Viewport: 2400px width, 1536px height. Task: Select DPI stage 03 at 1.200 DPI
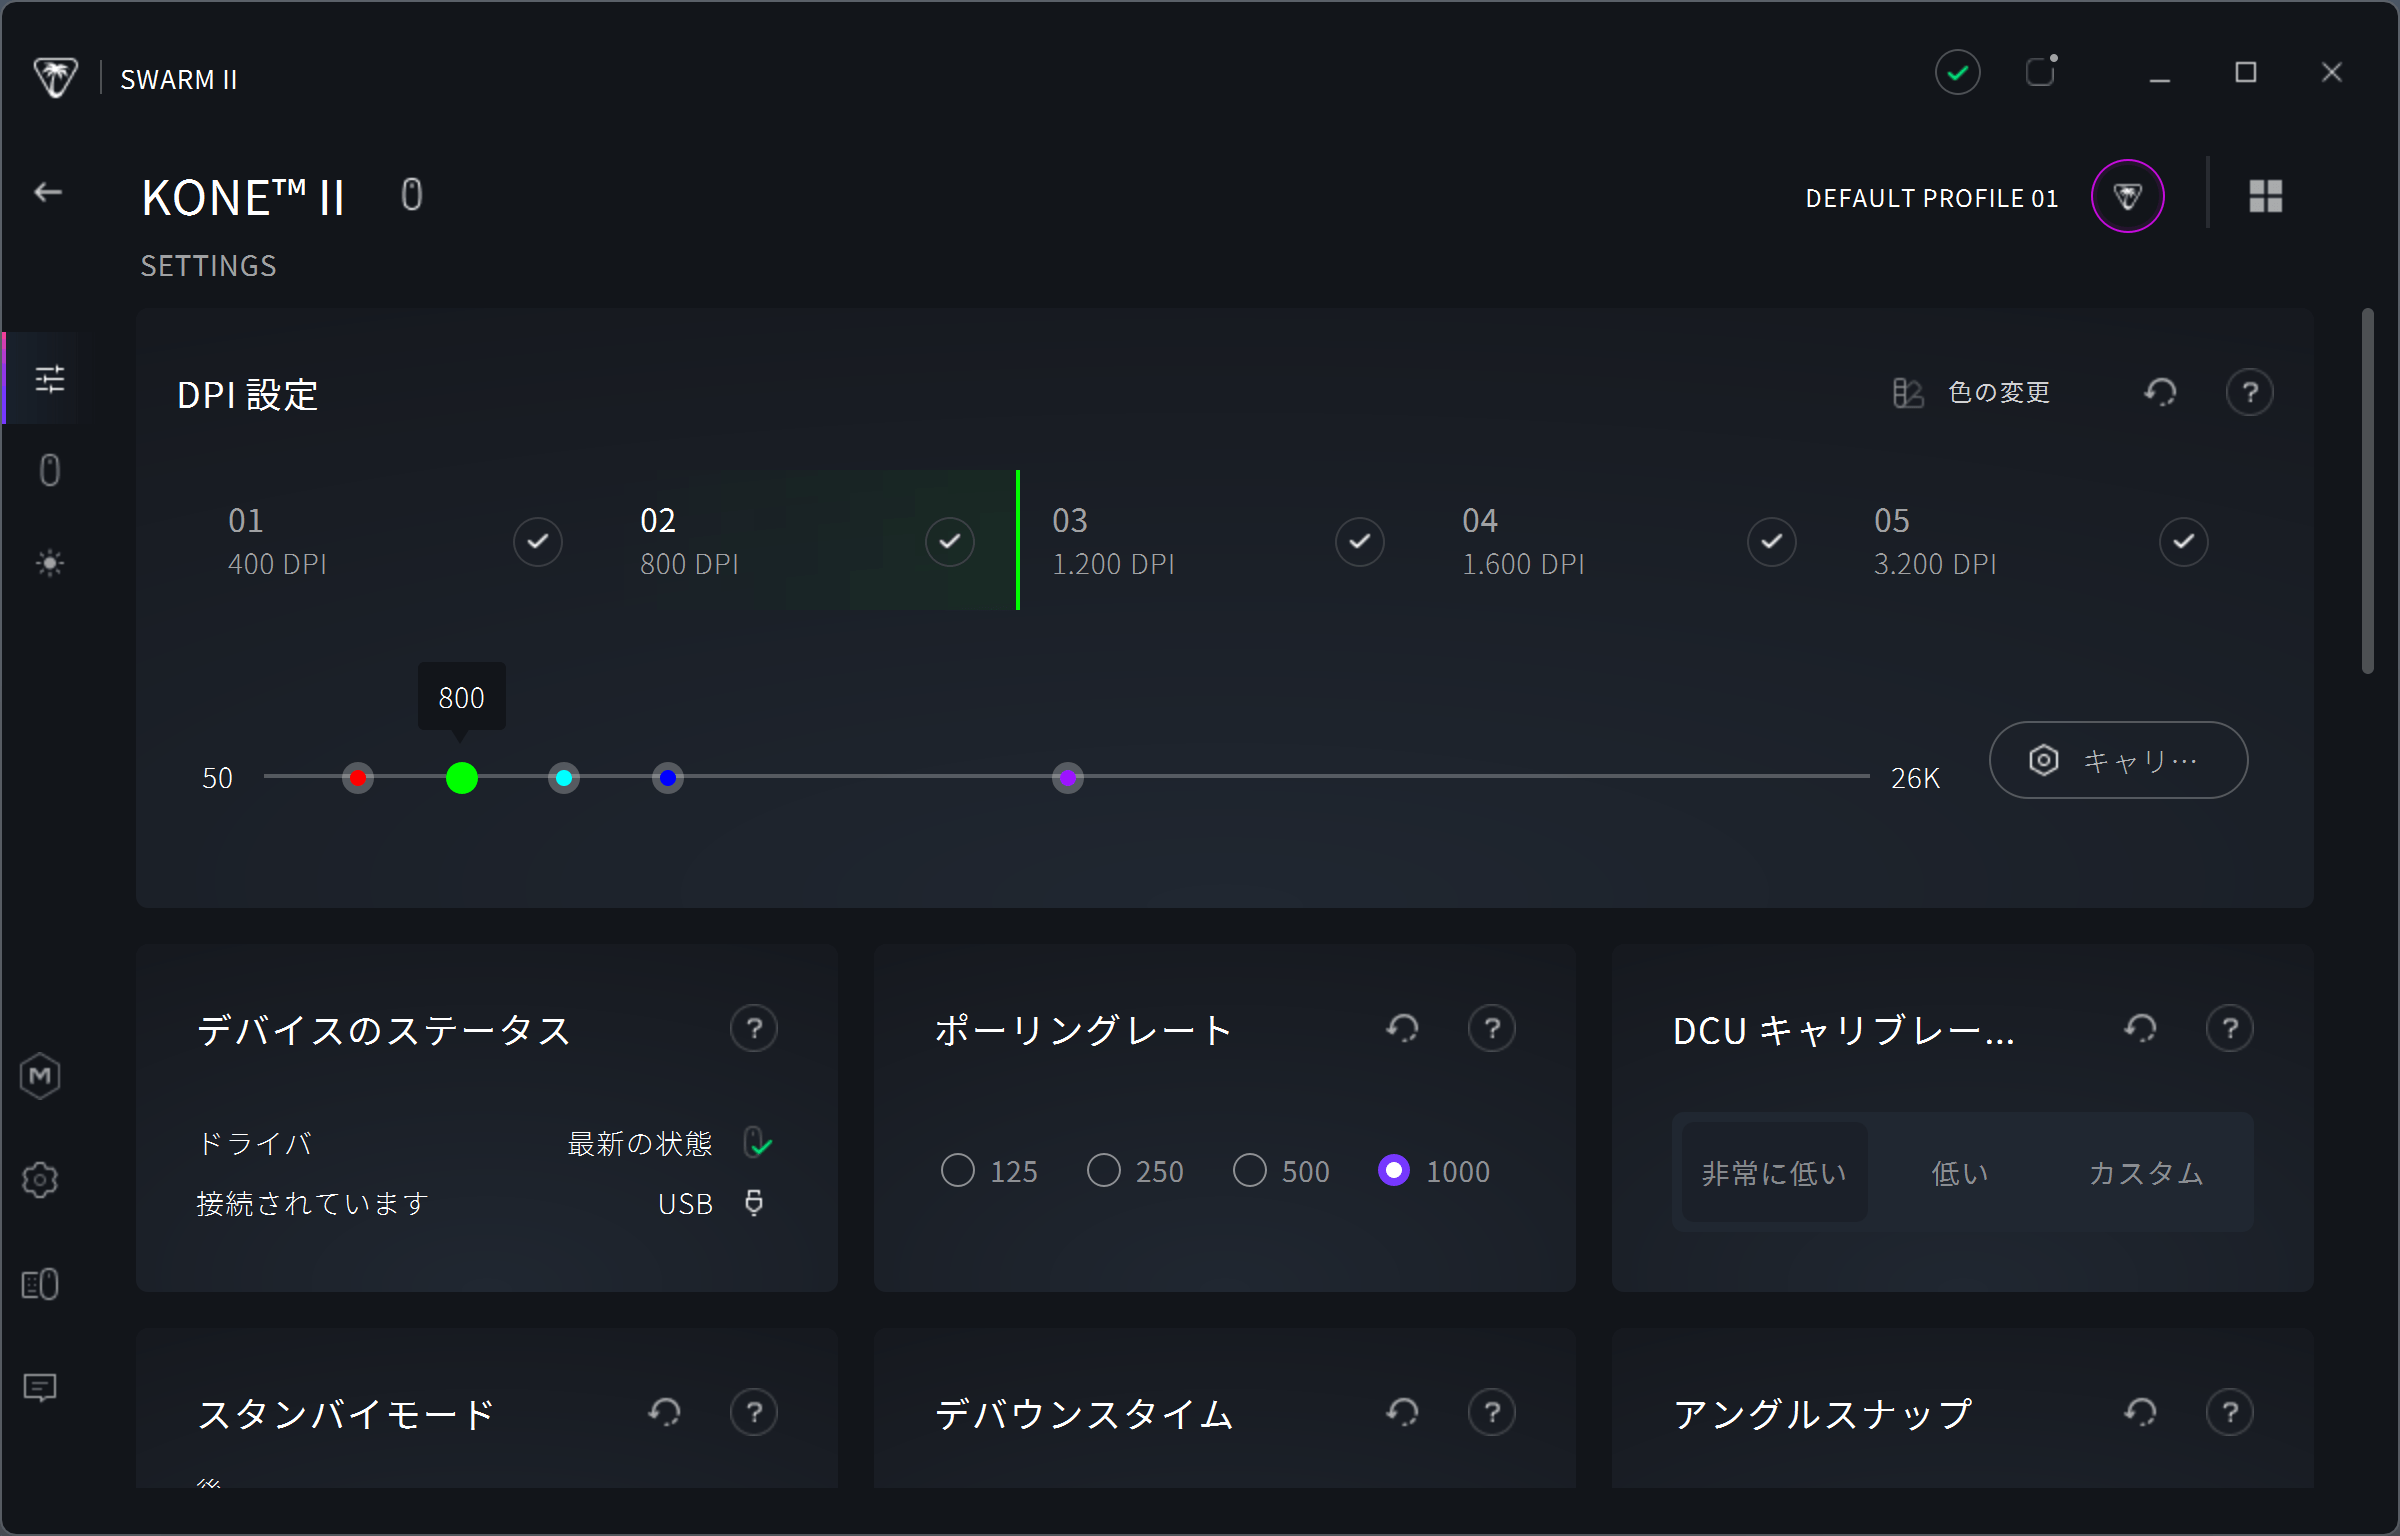(x=1114, y=542)
